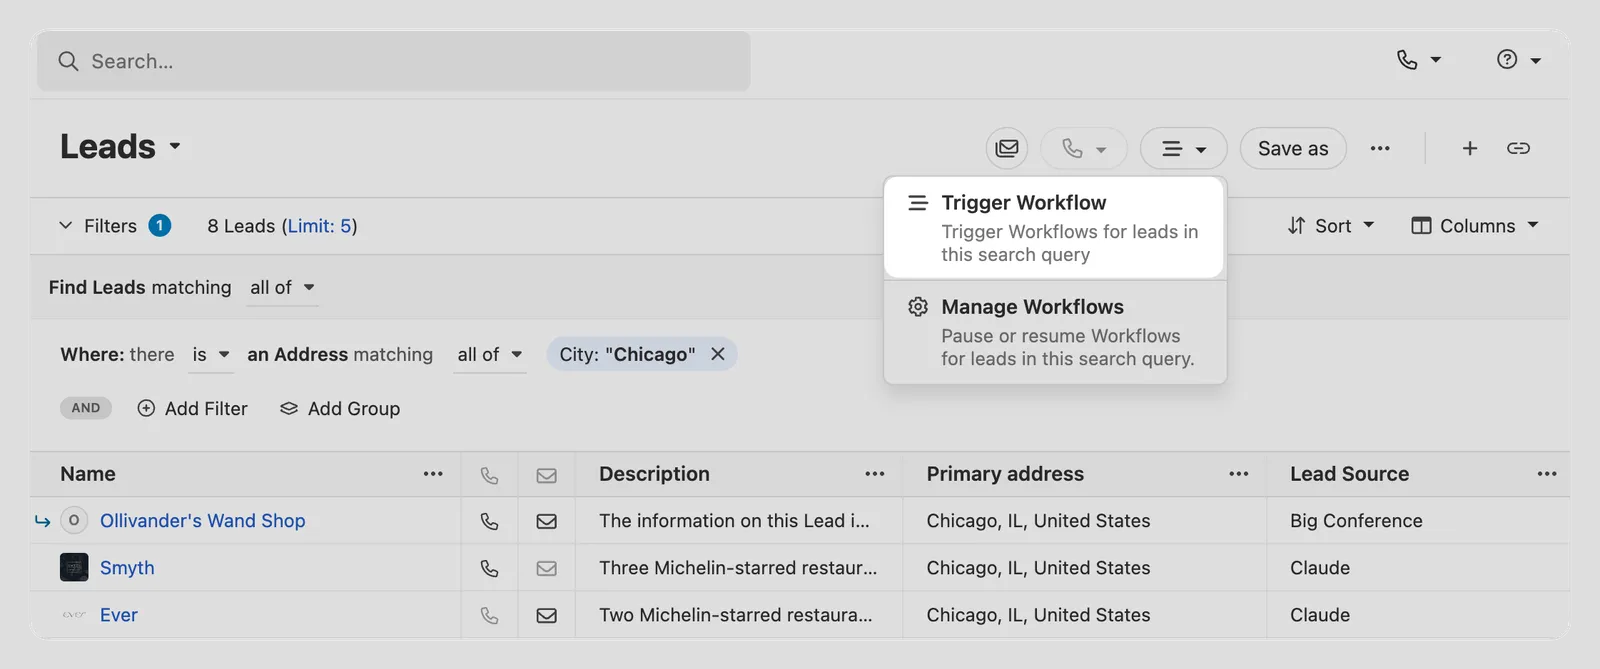The height and width of the screenshot is (669, 1600).
Task: Open the bulk call dropdown button
Action: (1084, 148)
